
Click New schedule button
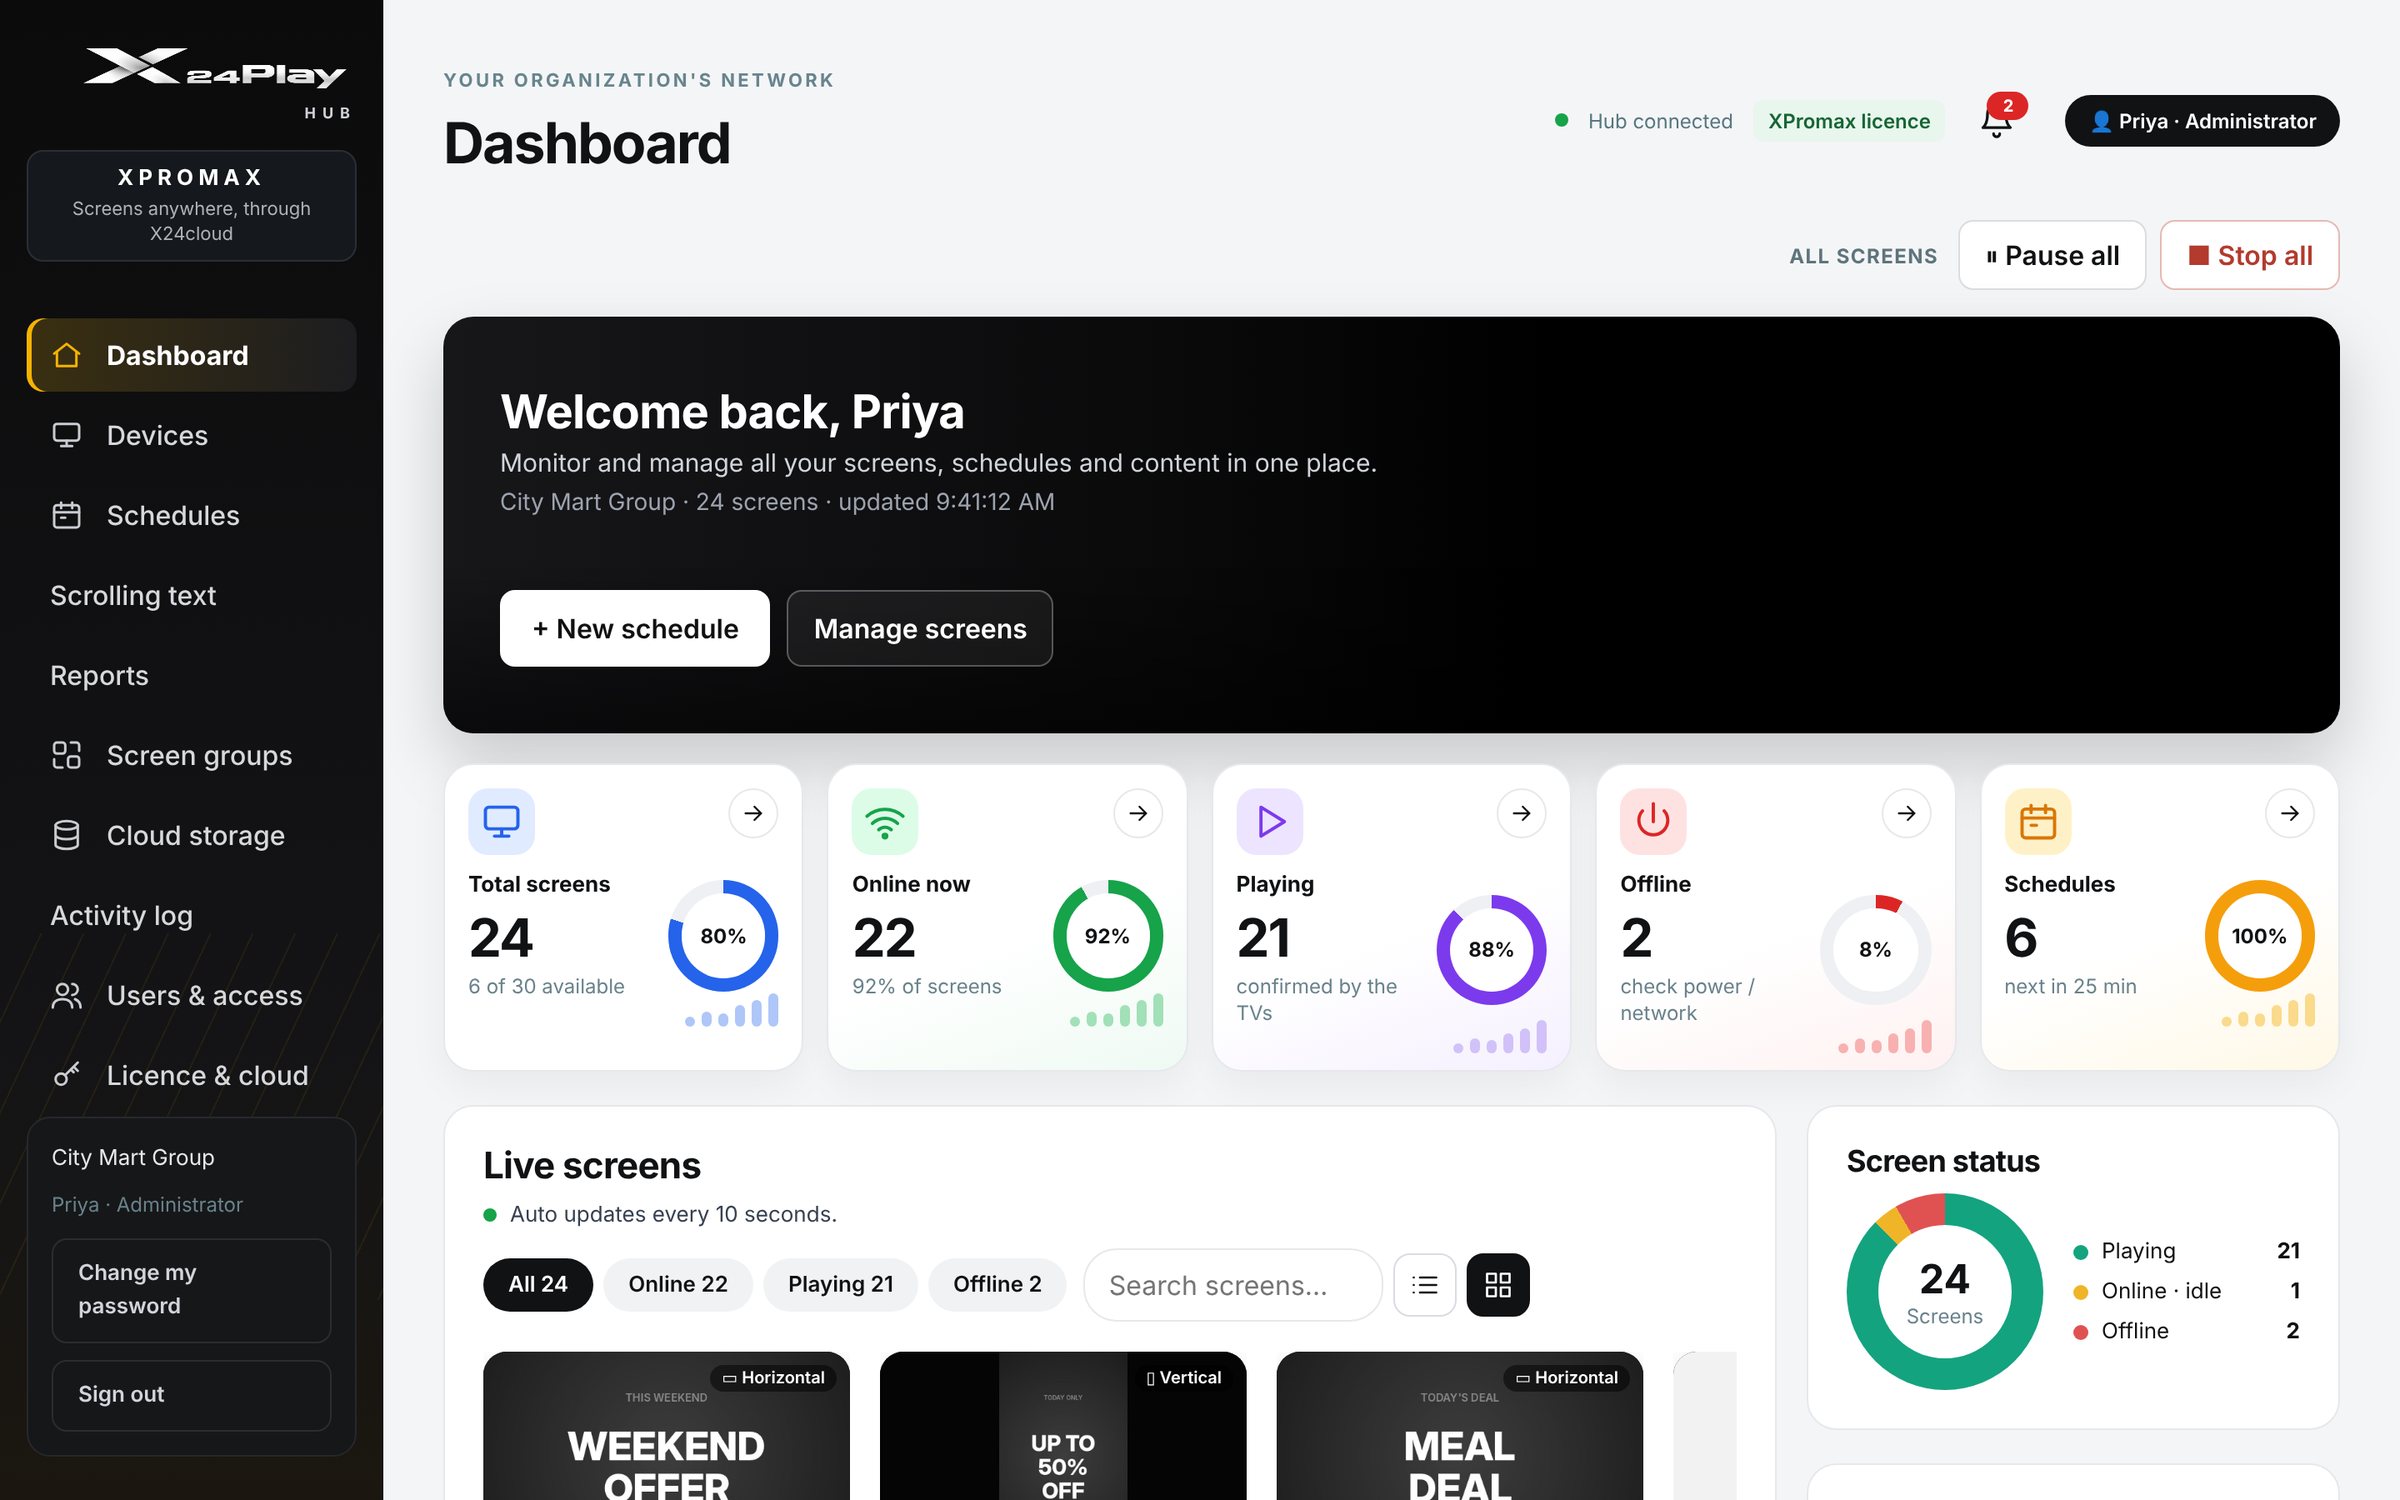coord(635,628)
